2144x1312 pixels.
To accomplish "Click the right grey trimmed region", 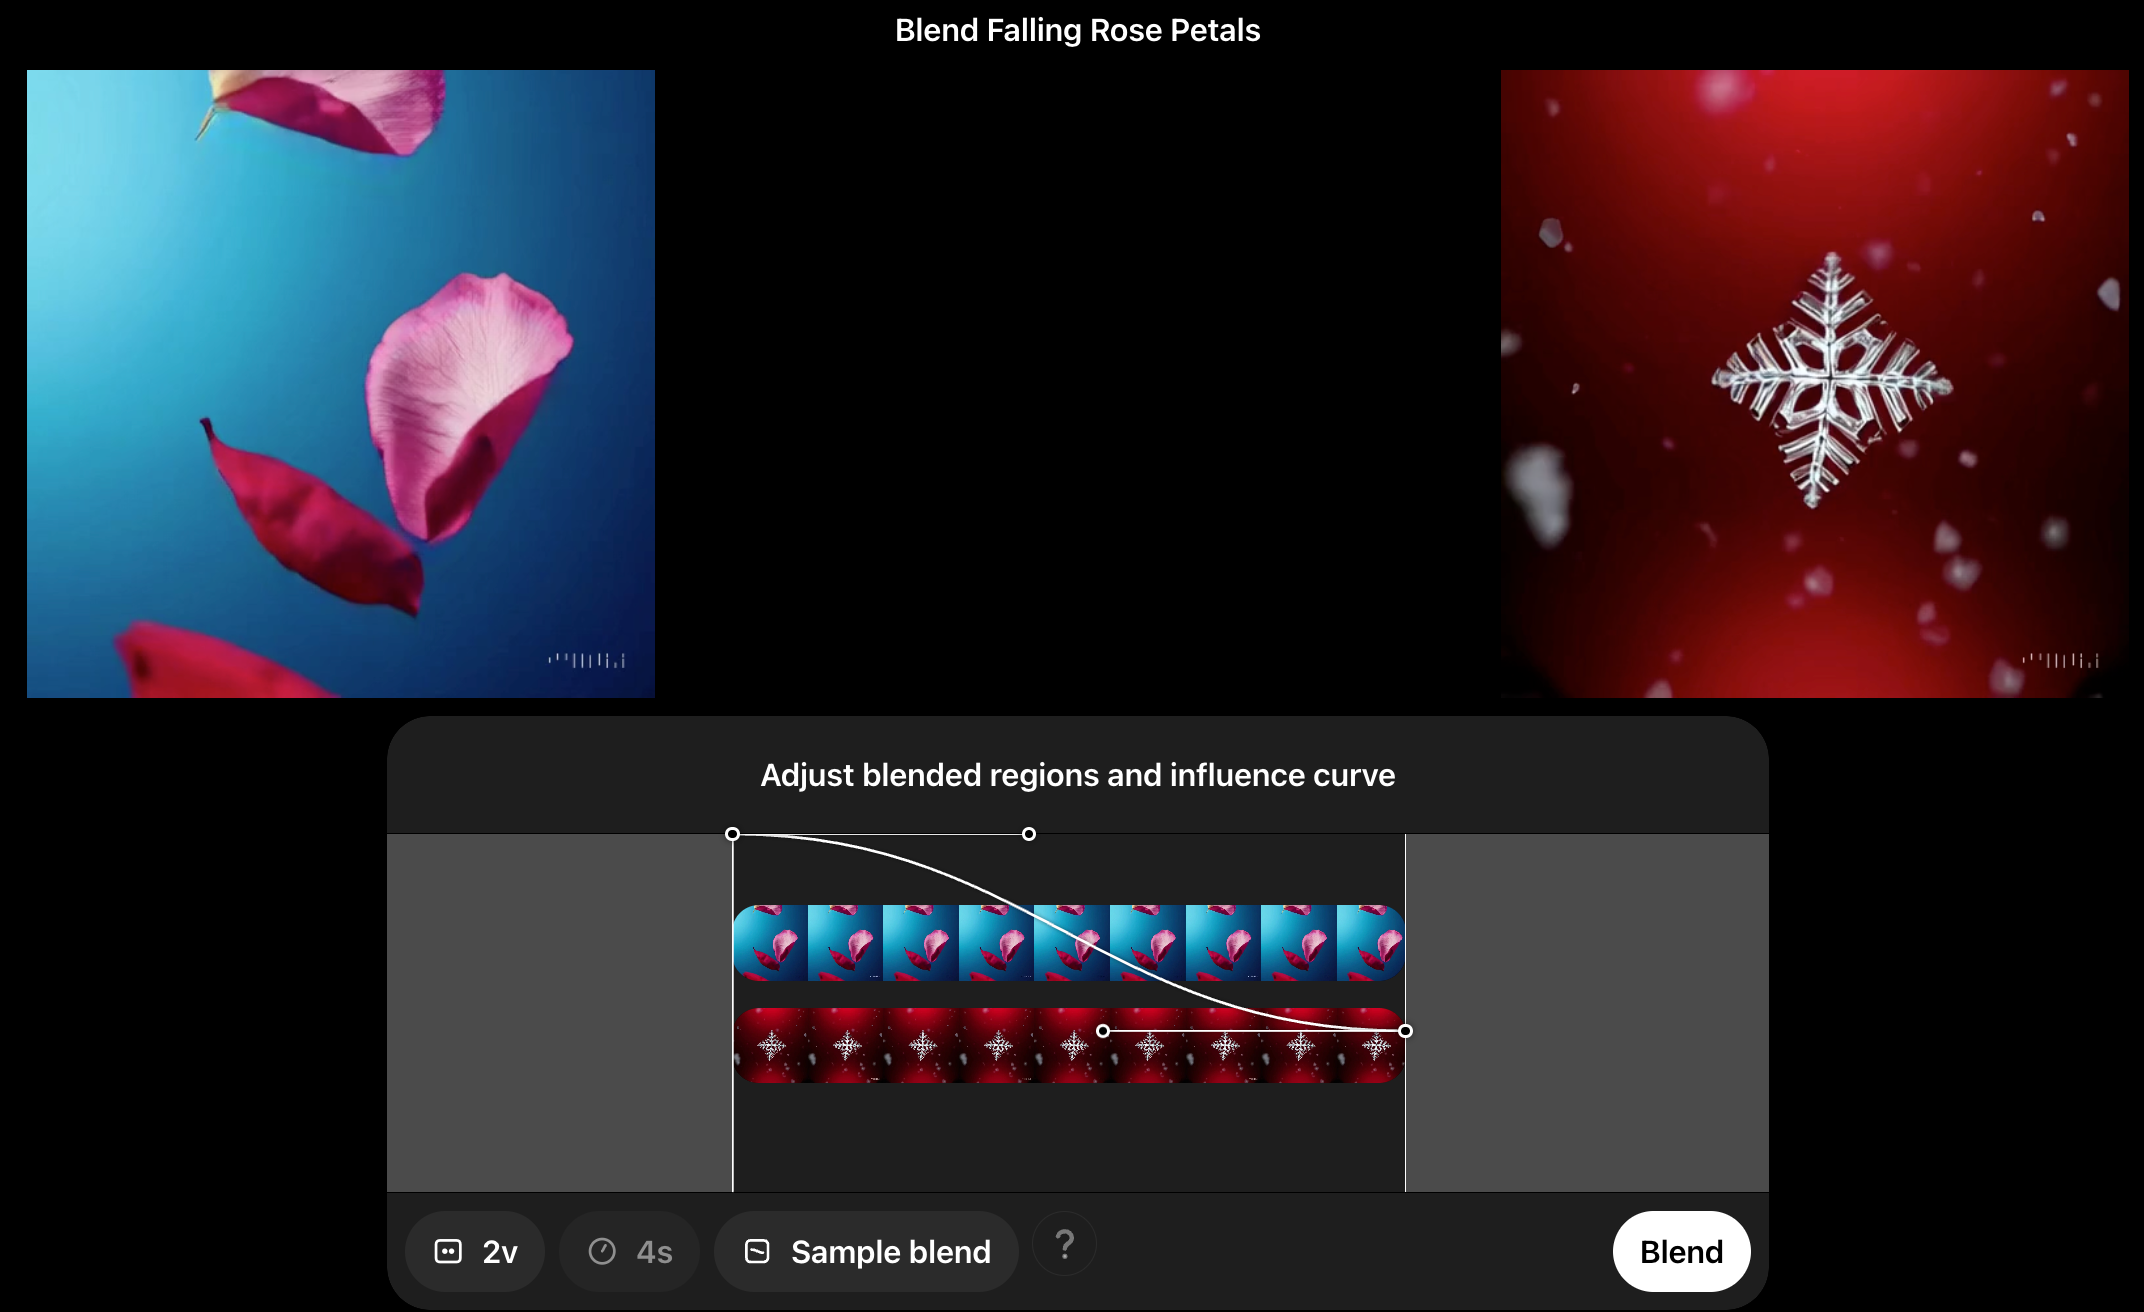I will click(x=1587, y=1012).
